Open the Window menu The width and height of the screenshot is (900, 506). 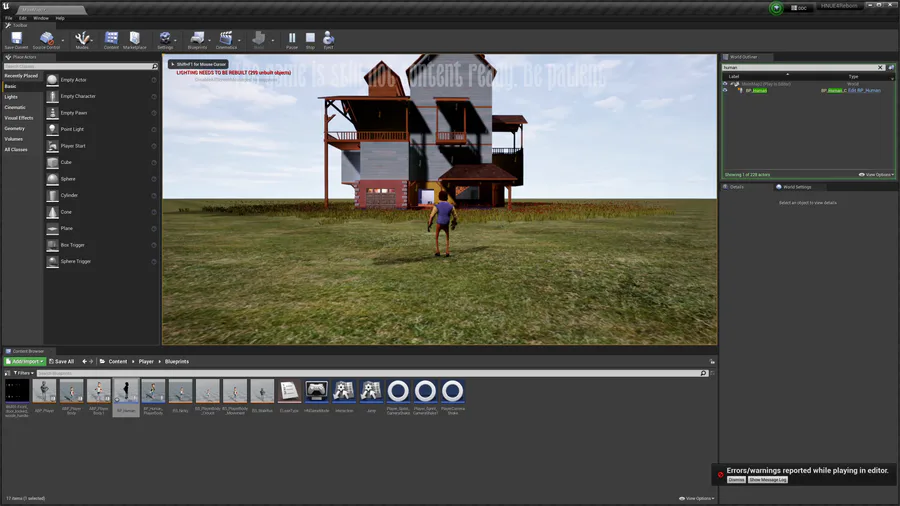click(x=40, y=18)
